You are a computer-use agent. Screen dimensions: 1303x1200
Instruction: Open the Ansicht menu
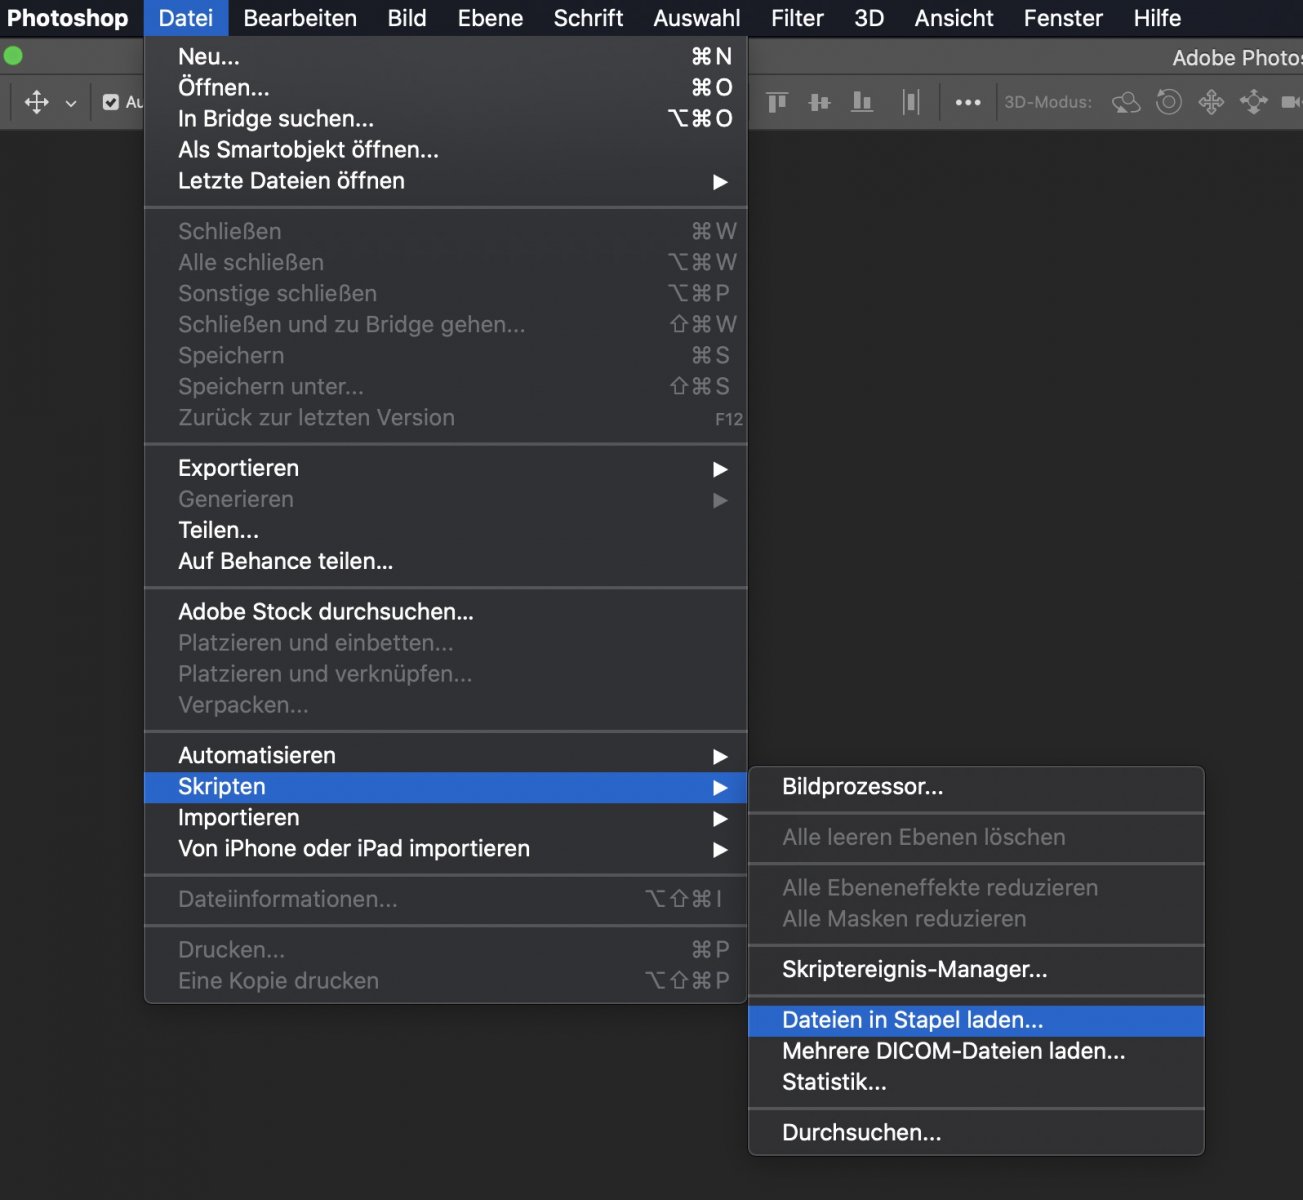[x=954, y=18]
